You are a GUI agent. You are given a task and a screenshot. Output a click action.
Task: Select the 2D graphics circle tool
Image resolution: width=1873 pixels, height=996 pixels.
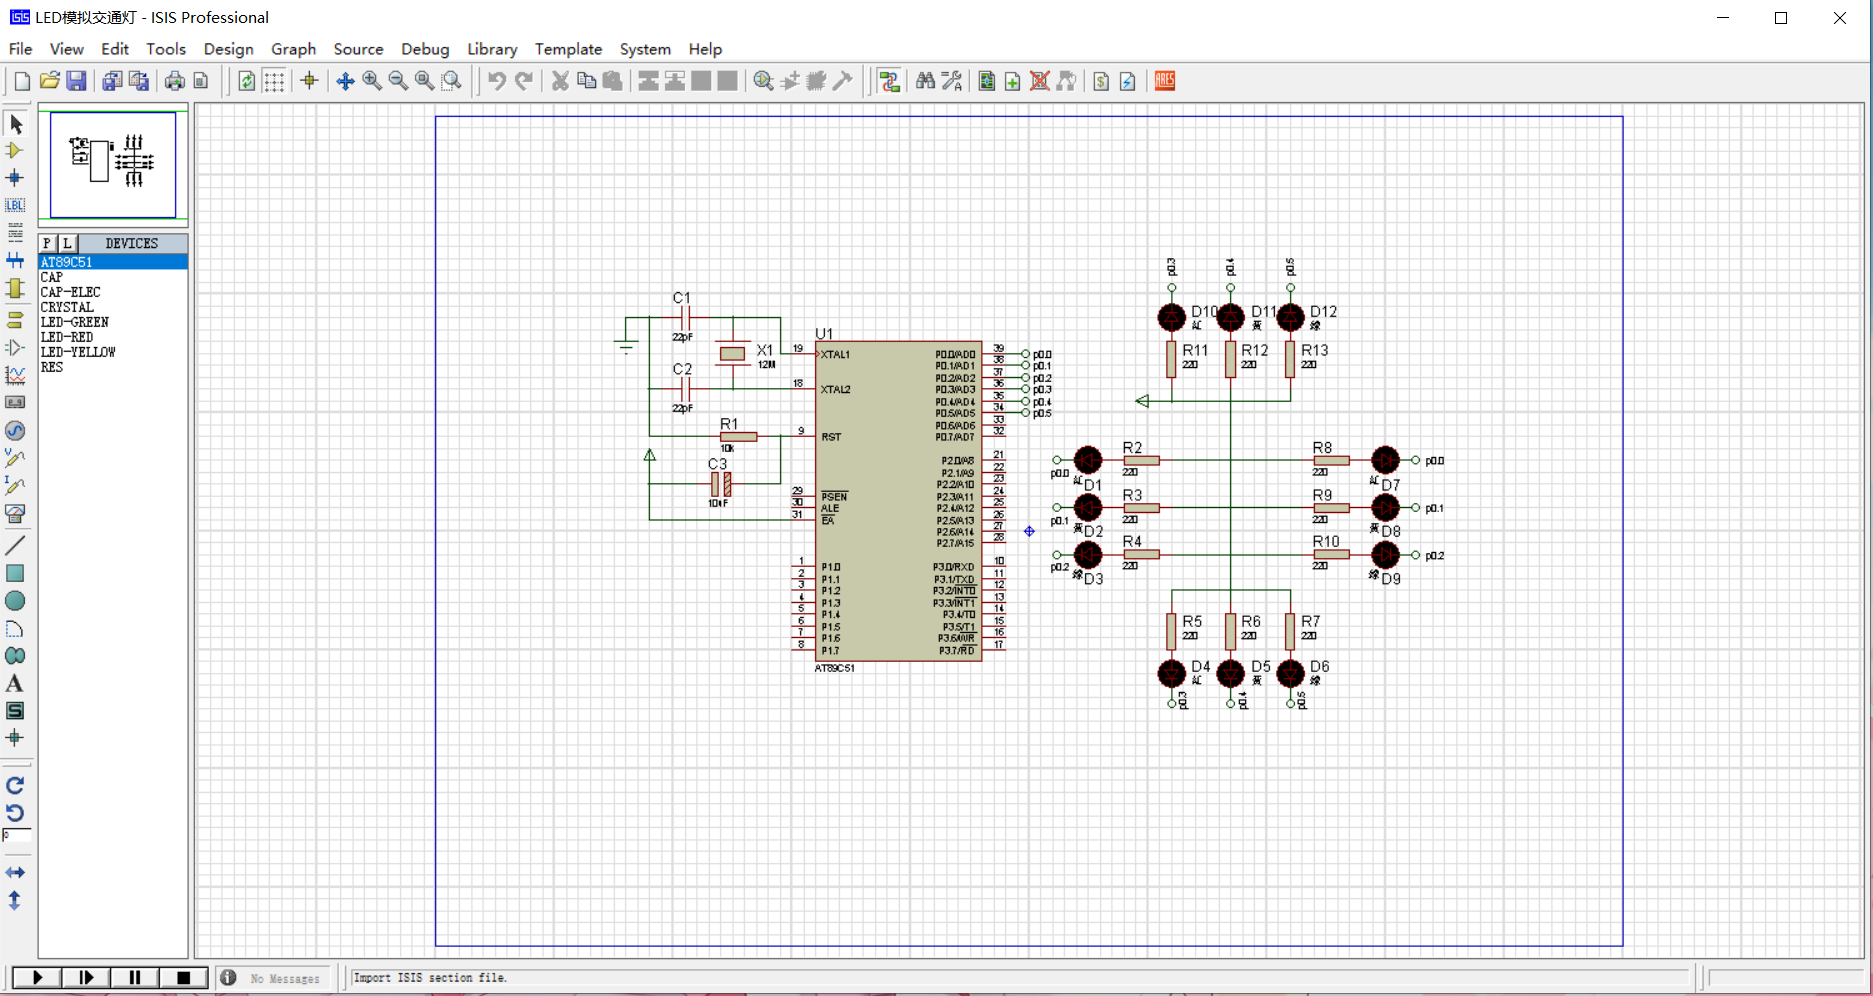coord(15,601)
